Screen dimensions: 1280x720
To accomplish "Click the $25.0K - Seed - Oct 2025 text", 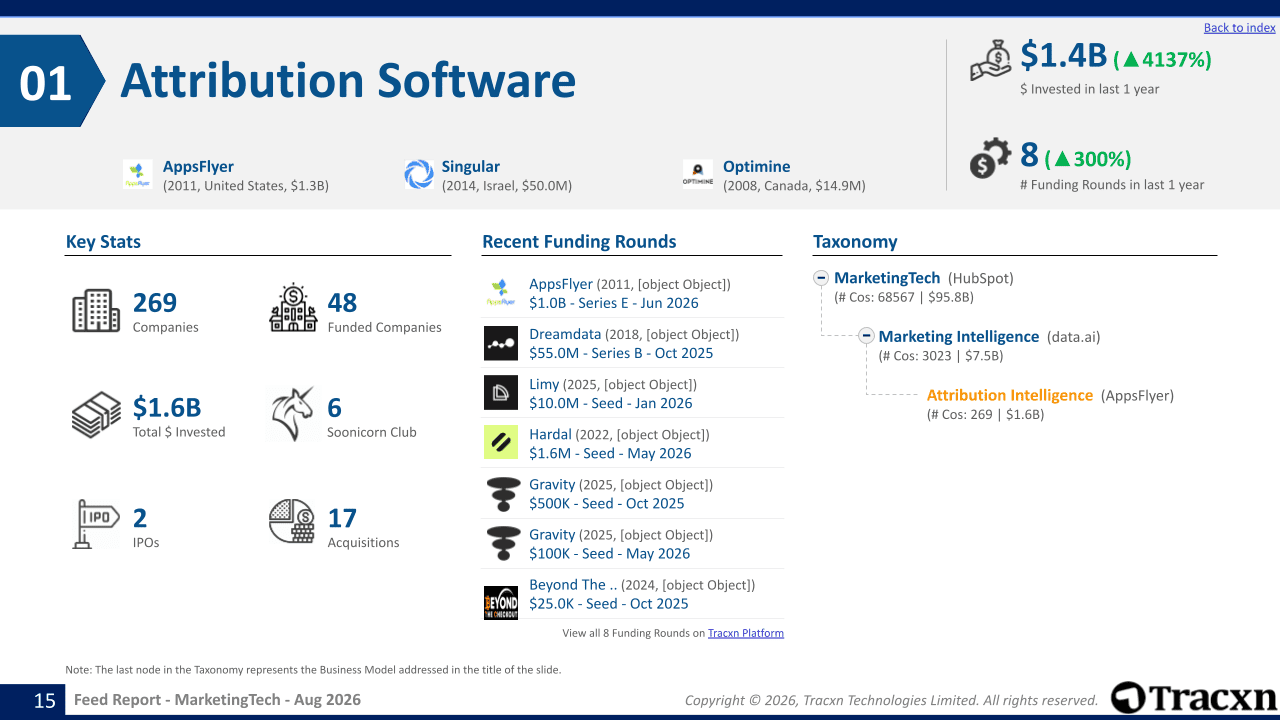I will coord(609,603).
